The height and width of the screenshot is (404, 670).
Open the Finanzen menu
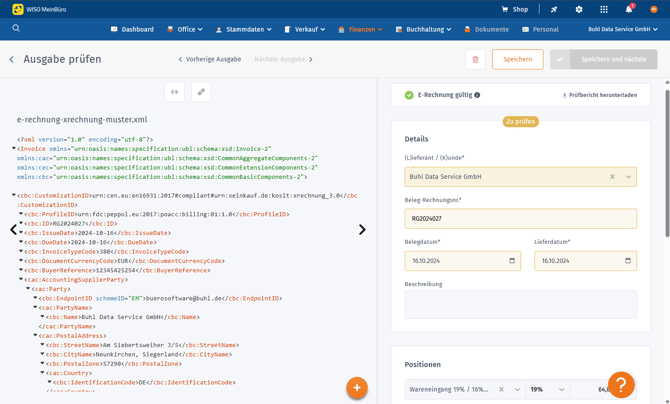coord(360,29)
